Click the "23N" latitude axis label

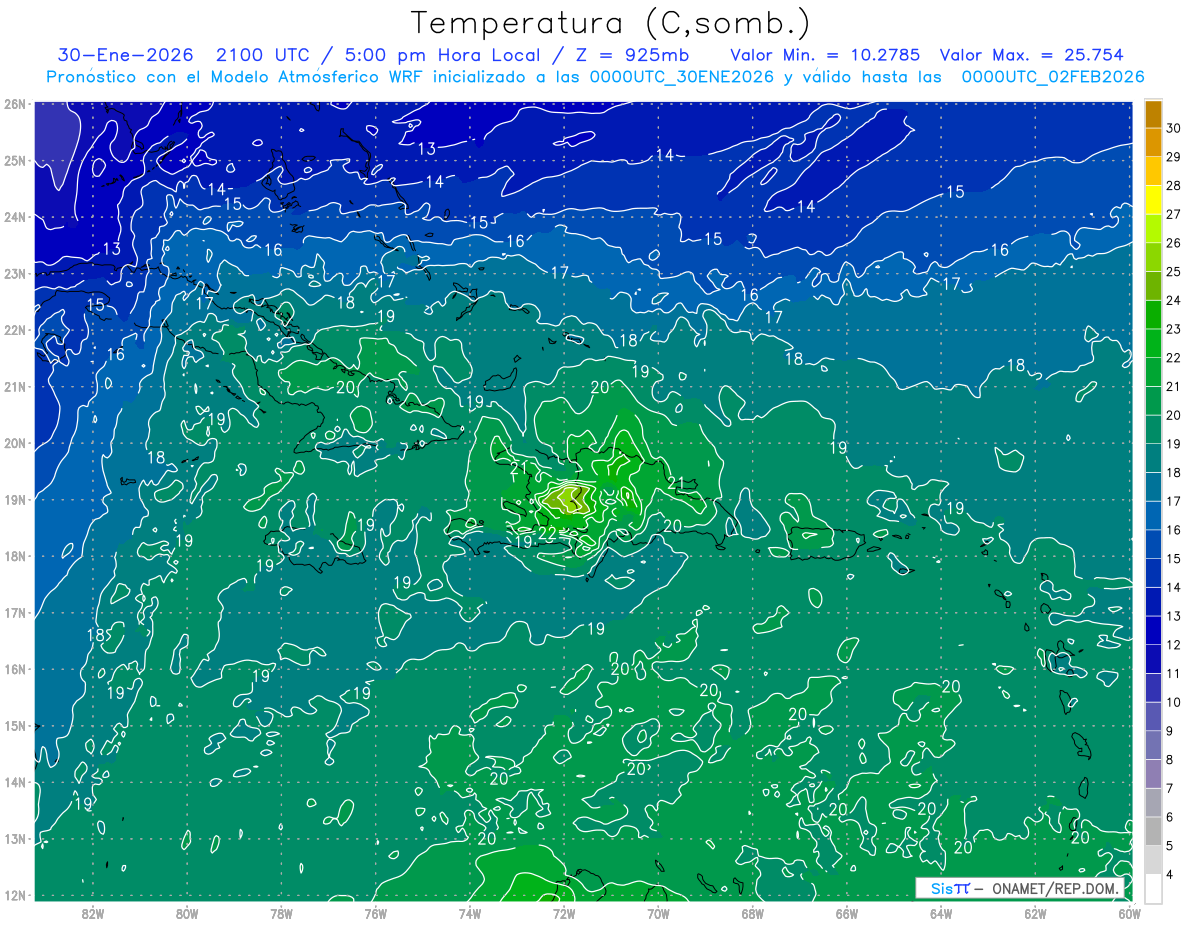point(15,274)
